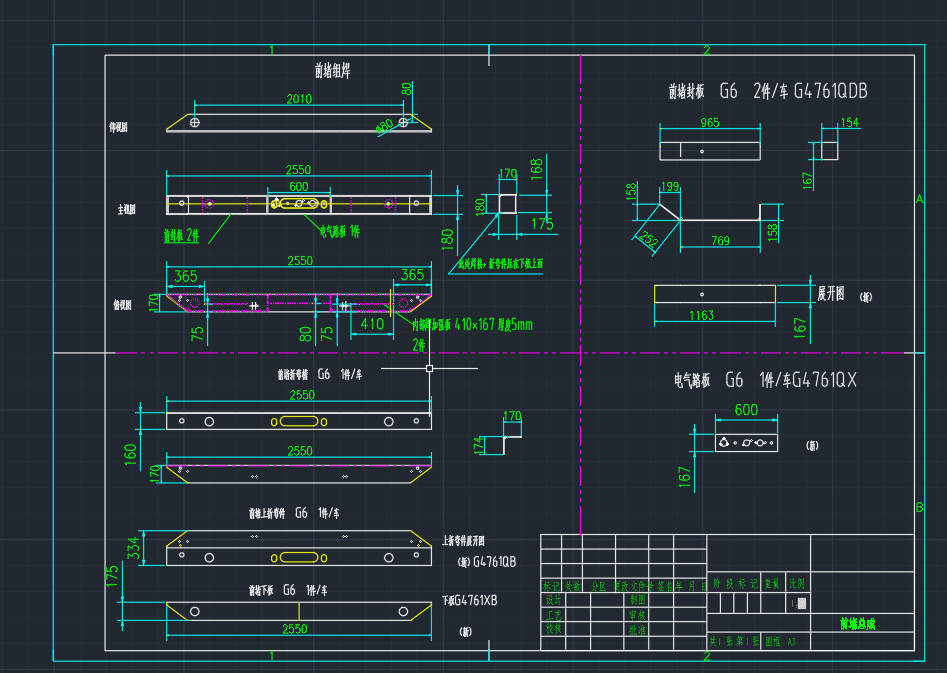Select the 334 height dimension
This screenshot has width=947, height=673.
click(133, 548)
